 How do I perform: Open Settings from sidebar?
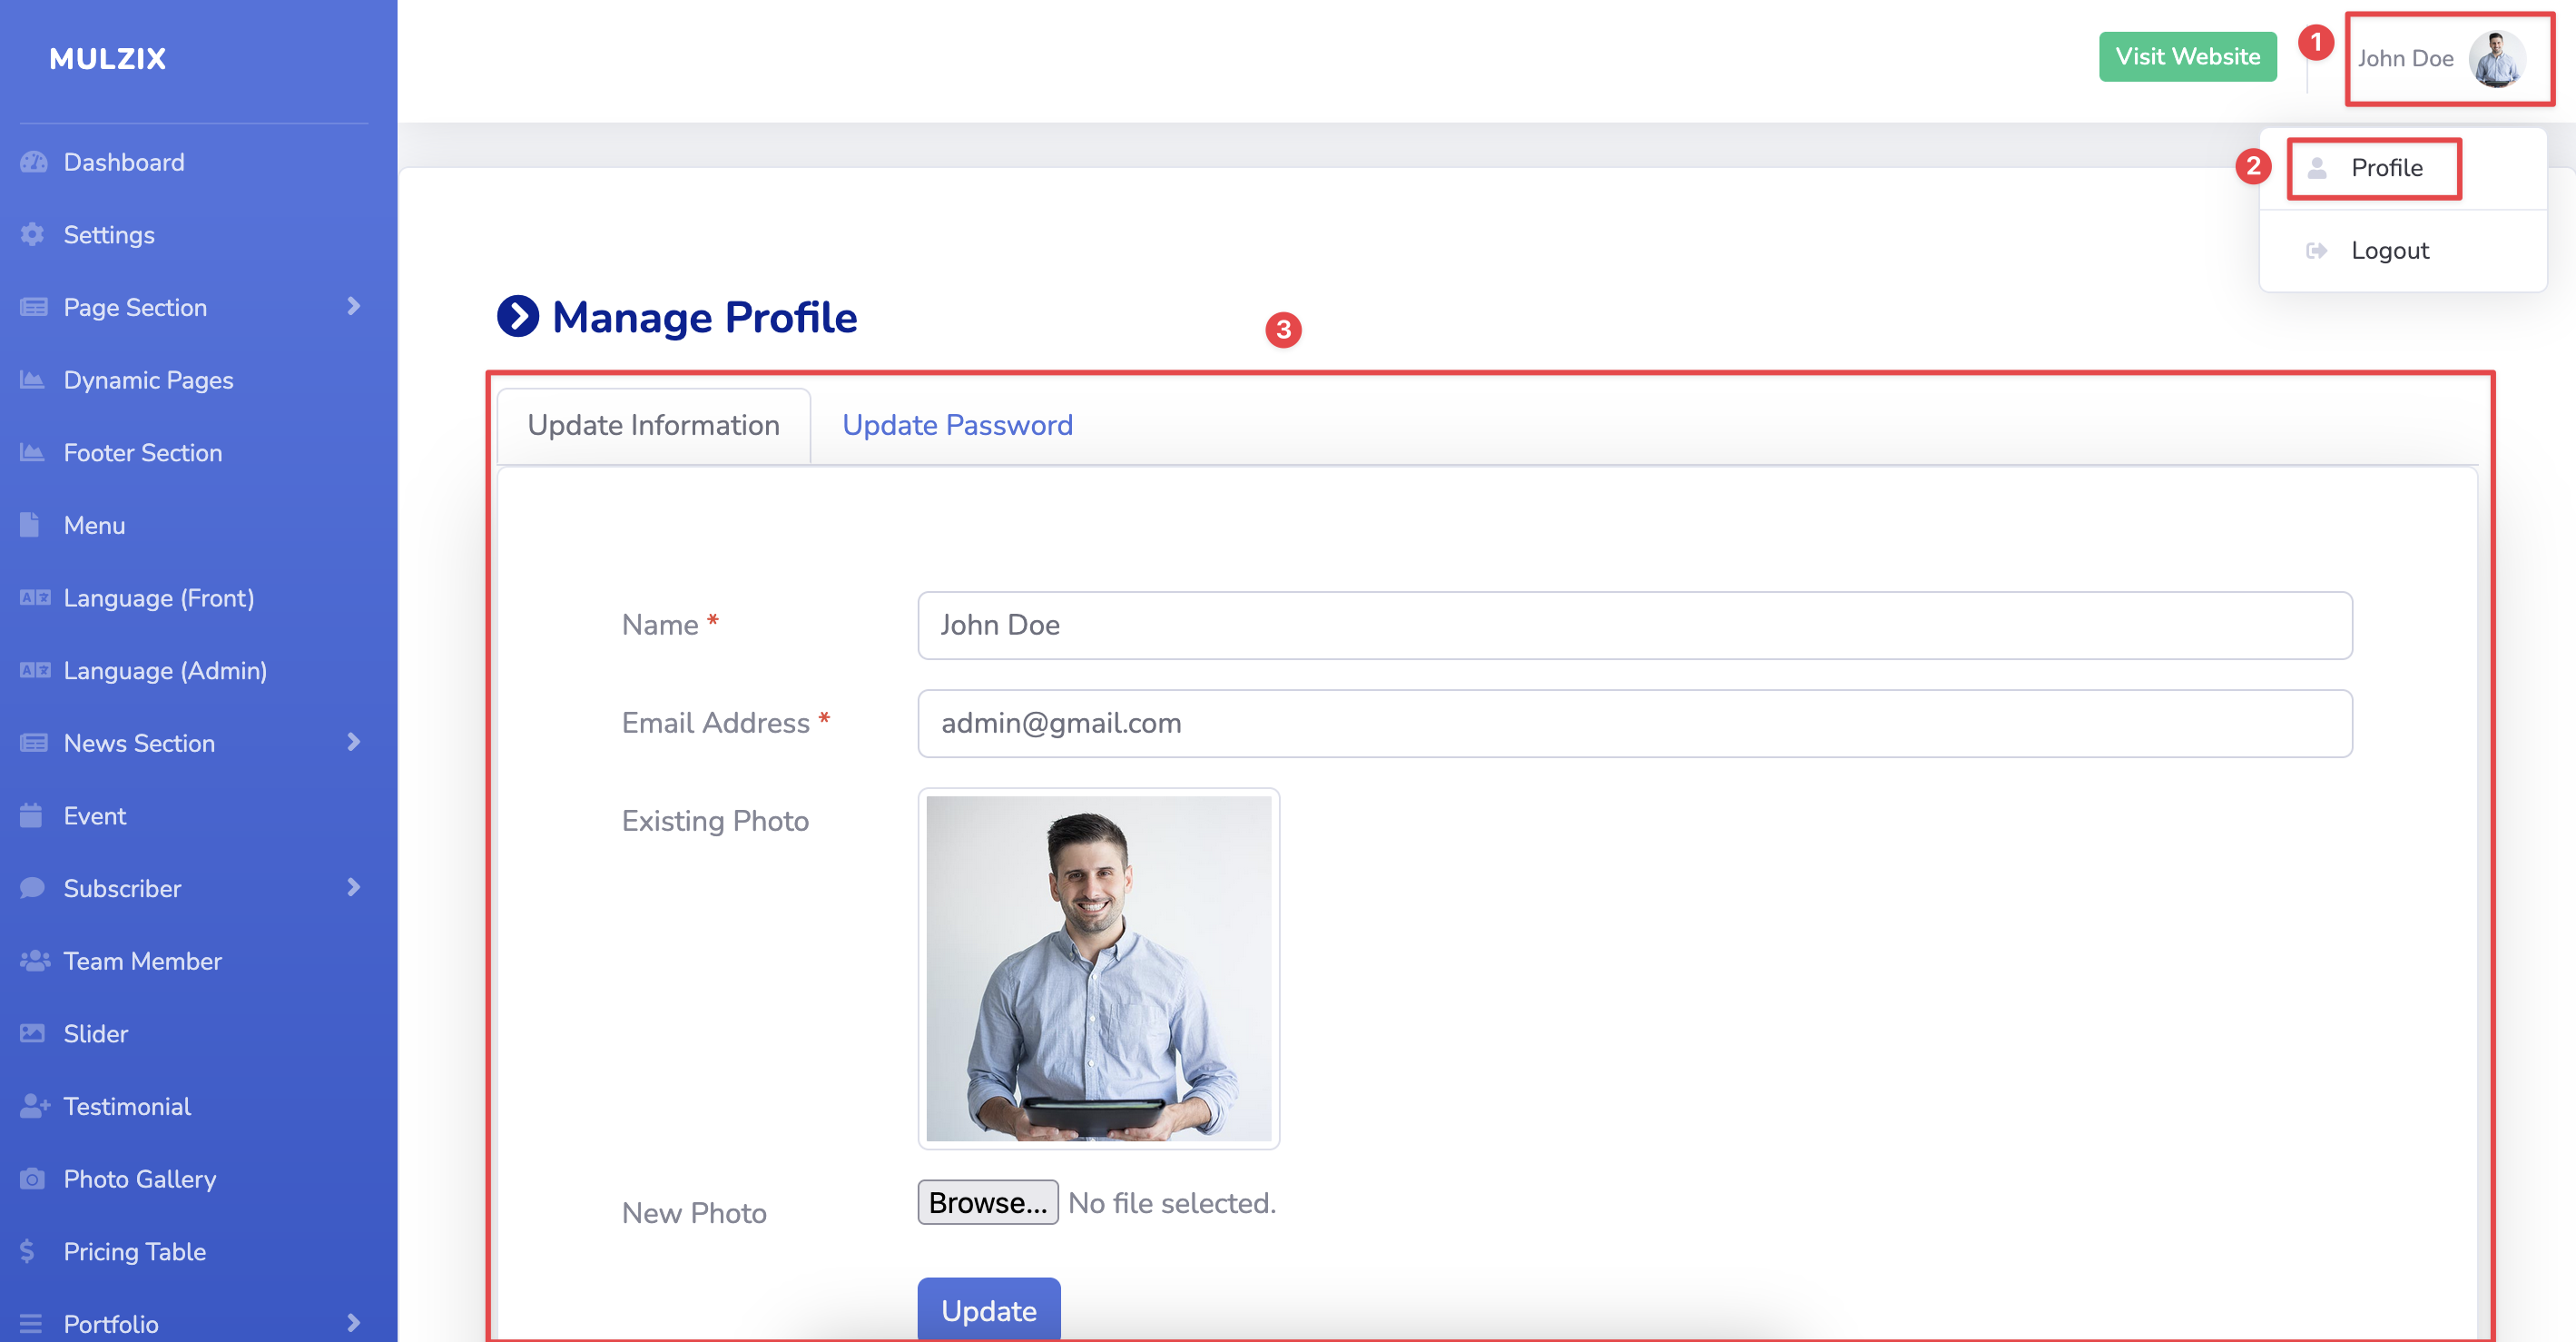click(109, 234)
